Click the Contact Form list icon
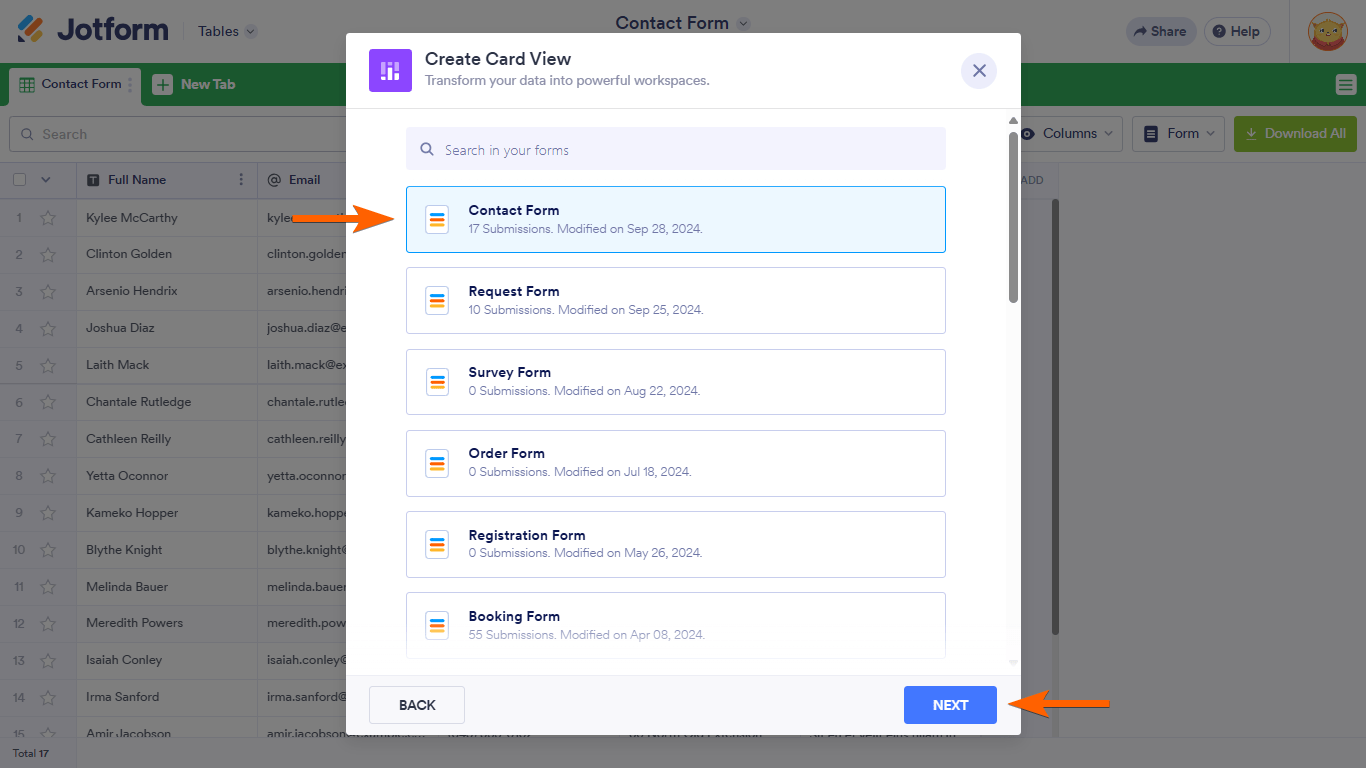The width and height of the screenshot is (1366, 768). pos(437,219)
